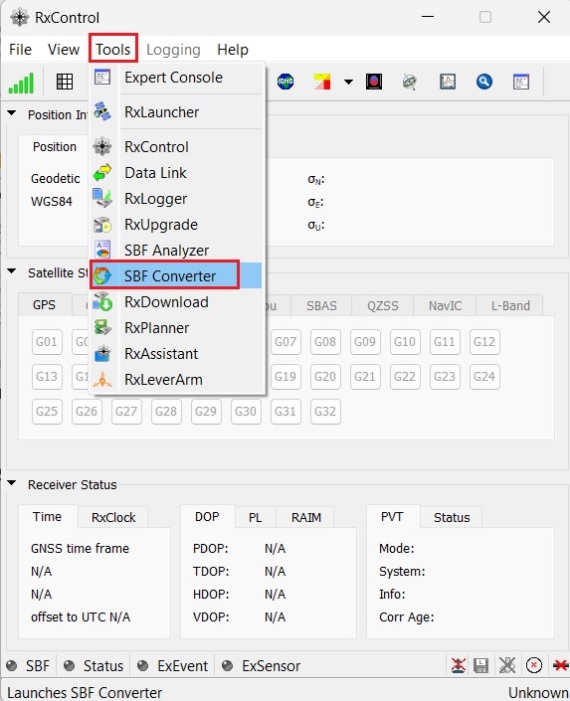Click the crossed-out antenna status bar icon
This screenshot has height=701, width=570.
(458, 666)
